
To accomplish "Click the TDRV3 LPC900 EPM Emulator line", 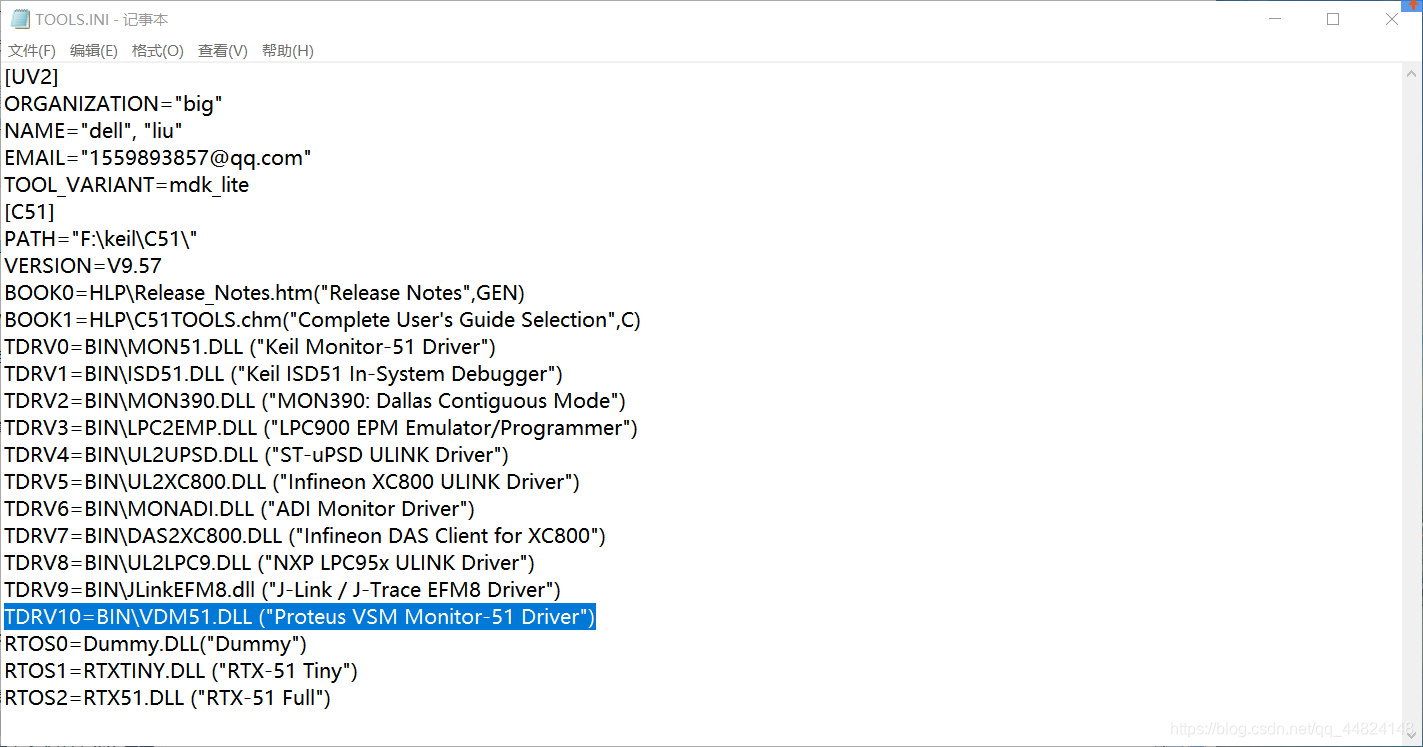I will pos(321,428).
